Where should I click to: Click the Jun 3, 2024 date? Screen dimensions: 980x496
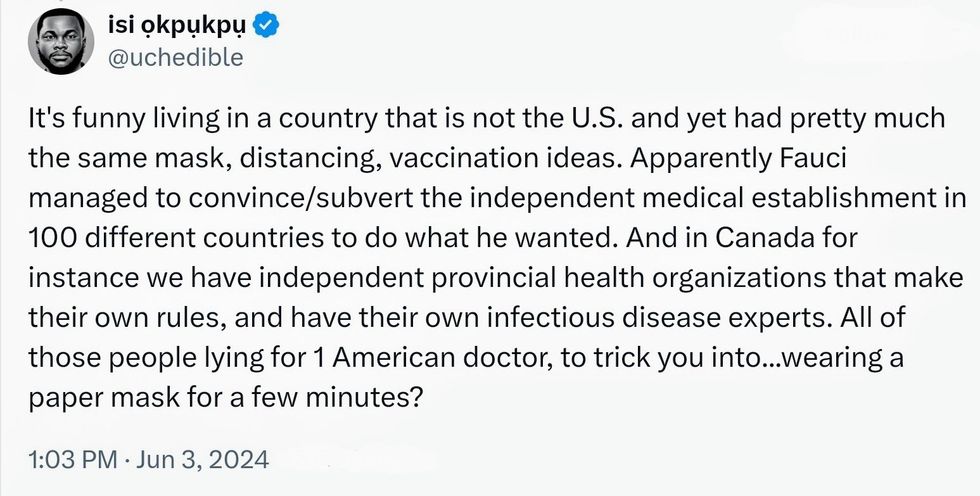pyautogui.click(x=206, y=459)
